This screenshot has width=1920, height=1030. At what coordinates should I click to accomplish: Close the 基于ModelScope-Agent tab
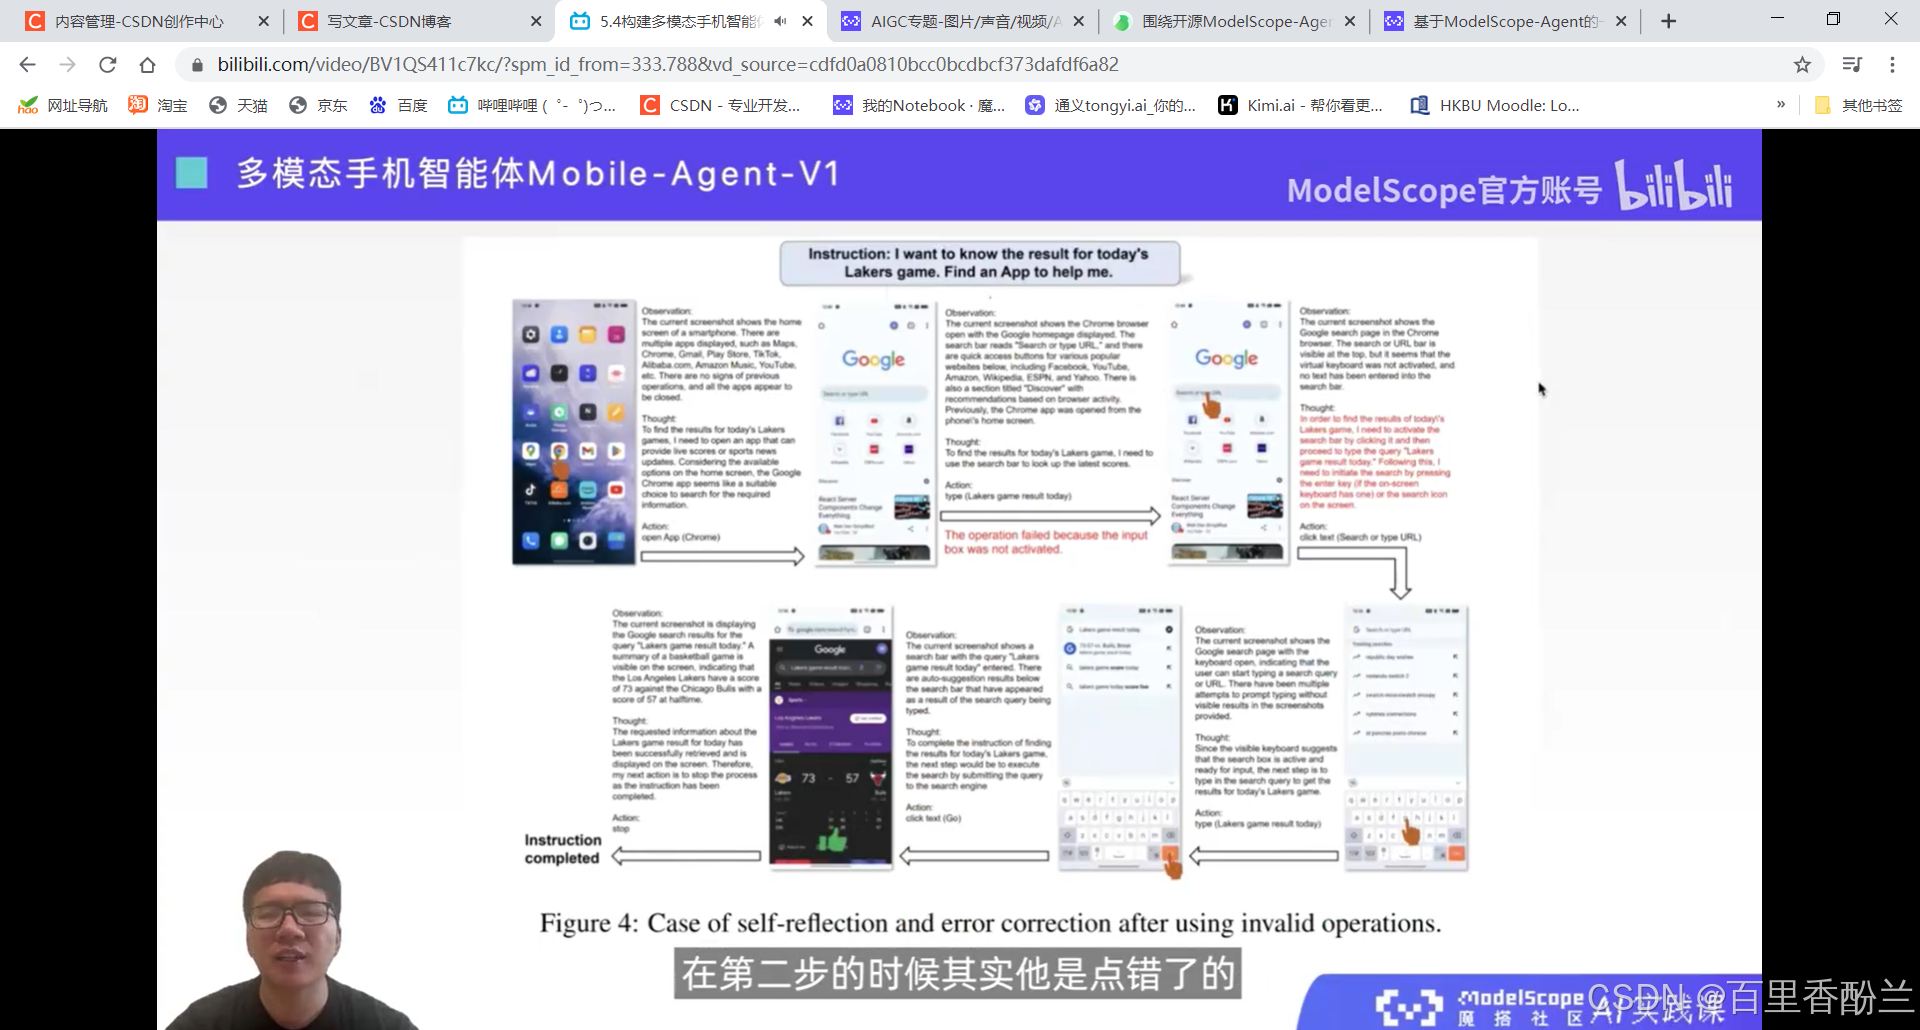tap(1621, 21)
